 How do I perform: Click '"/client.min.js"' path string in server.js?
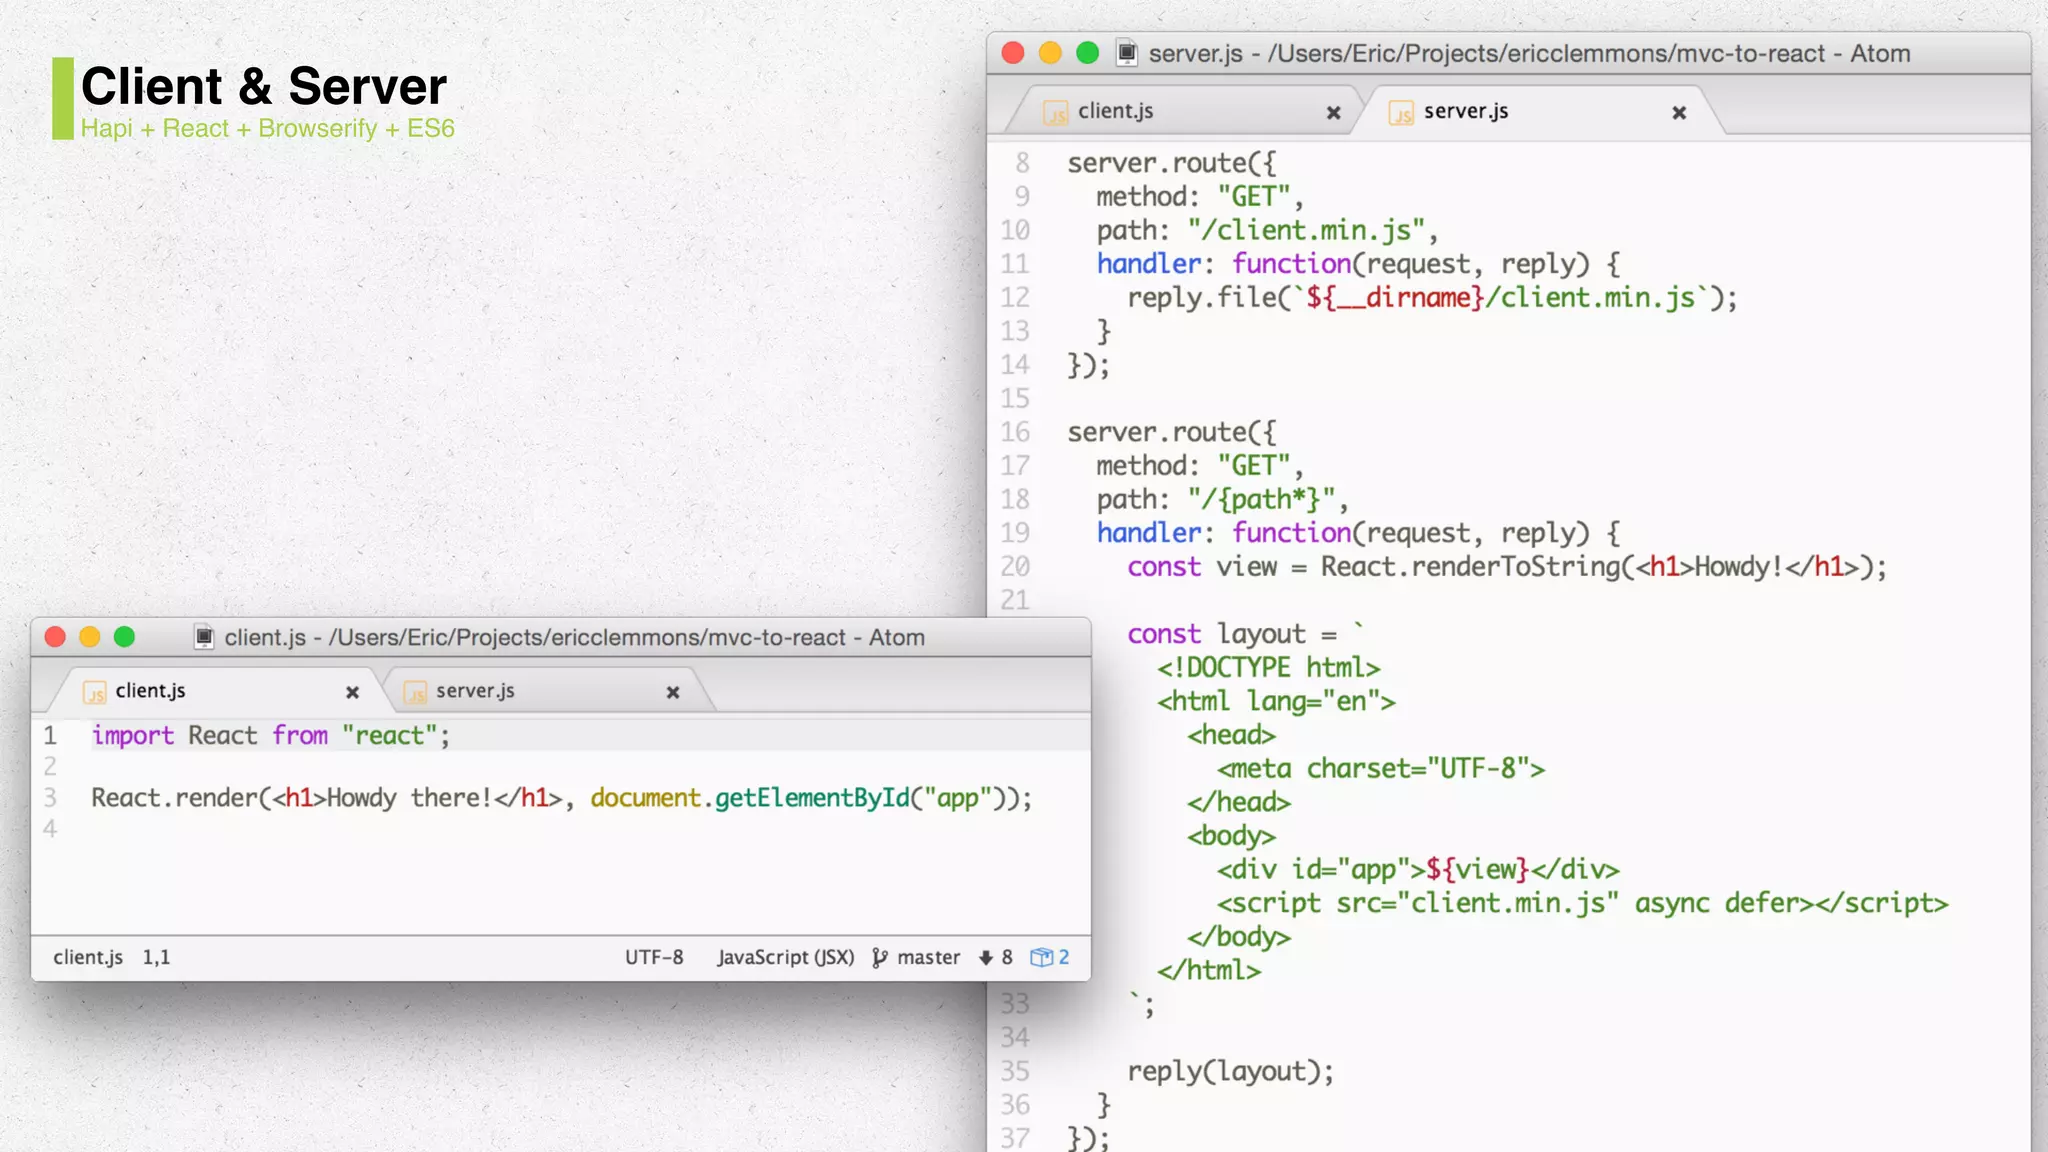coord(1306,231)
